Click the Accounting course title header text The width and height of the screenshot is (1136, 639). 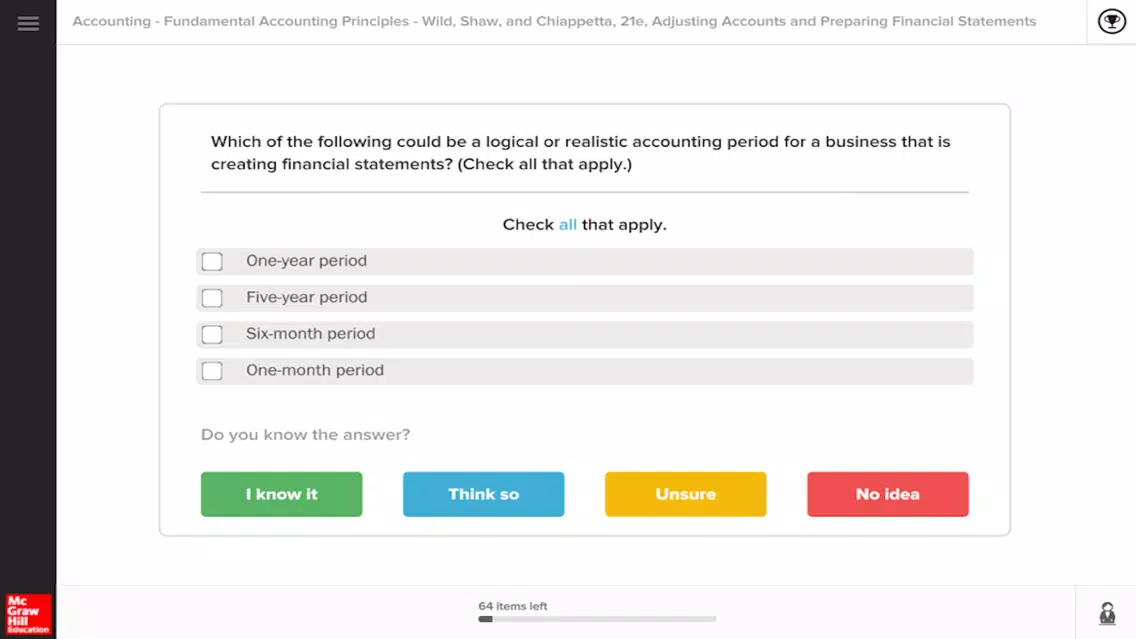[x=554, y=21]
